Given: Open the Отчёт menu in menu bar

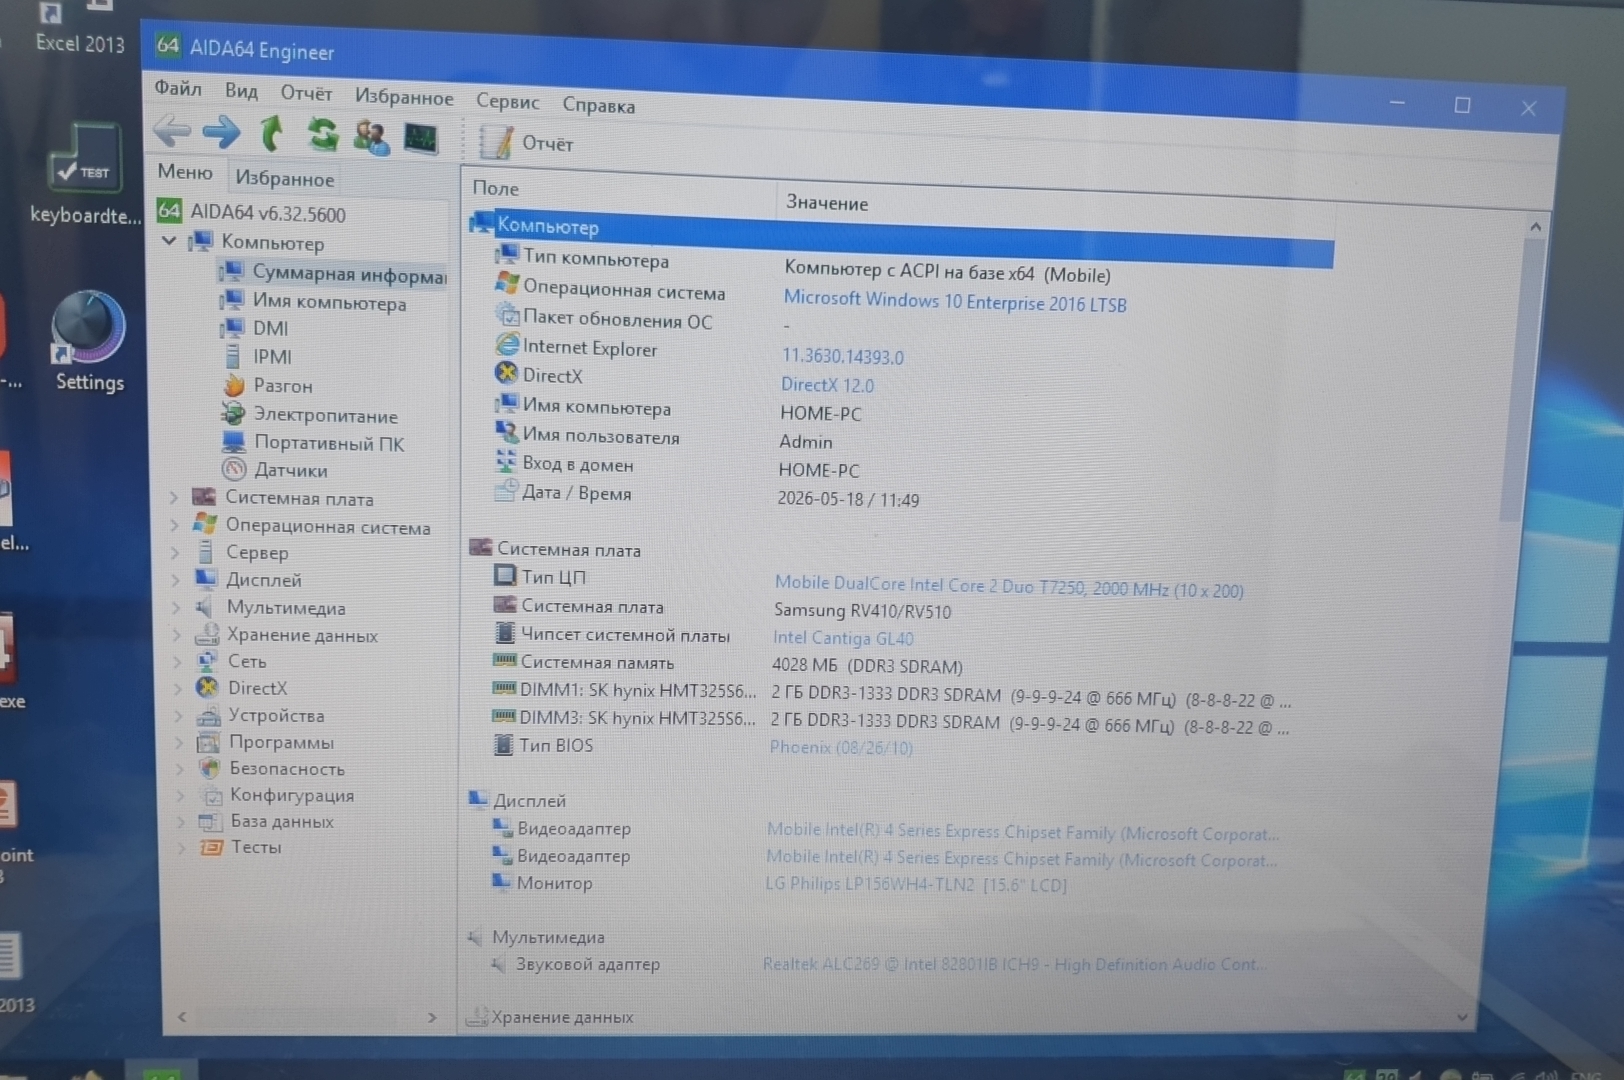Looking at the screenshot, I should pyautogui.click(x=306, y=93).
